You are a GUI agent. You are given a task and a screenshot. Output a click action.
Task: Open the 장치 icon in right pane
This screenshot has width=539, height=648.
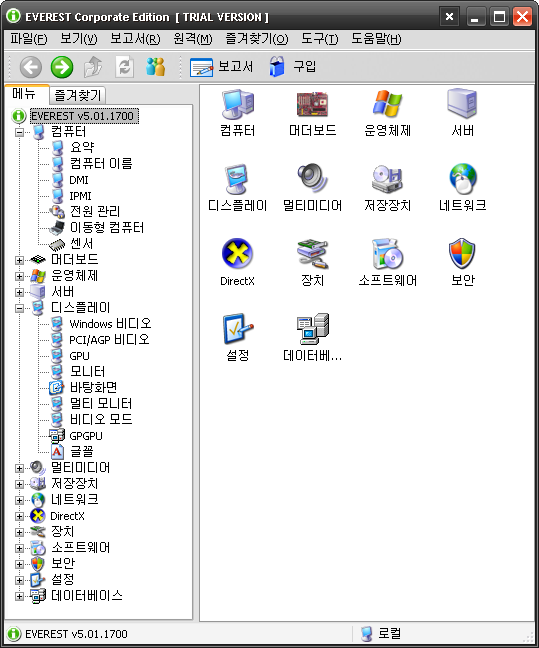(x=312, y=253)
